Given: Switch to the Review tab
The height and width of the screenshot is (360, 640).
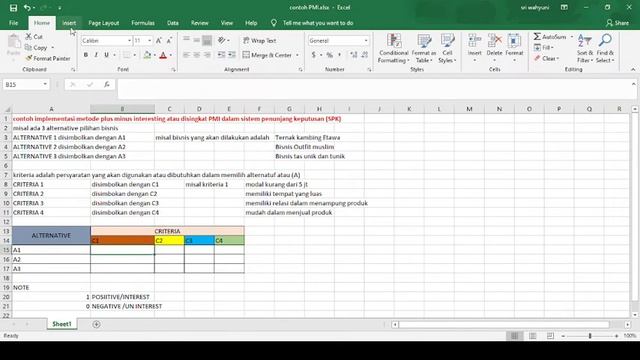Looking at the screenshot, I should point(200,23).
